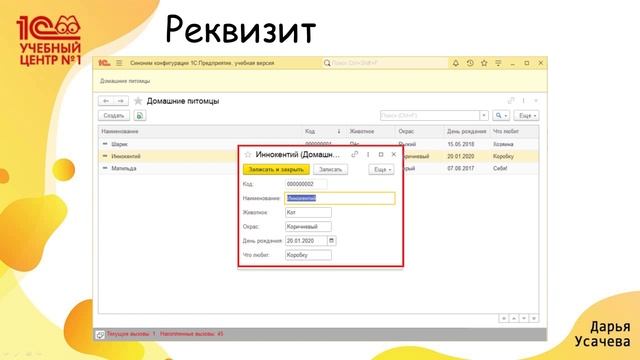The image size is (640, 360).
Task: Click the Код field in dialog
Action: point(306,184)
